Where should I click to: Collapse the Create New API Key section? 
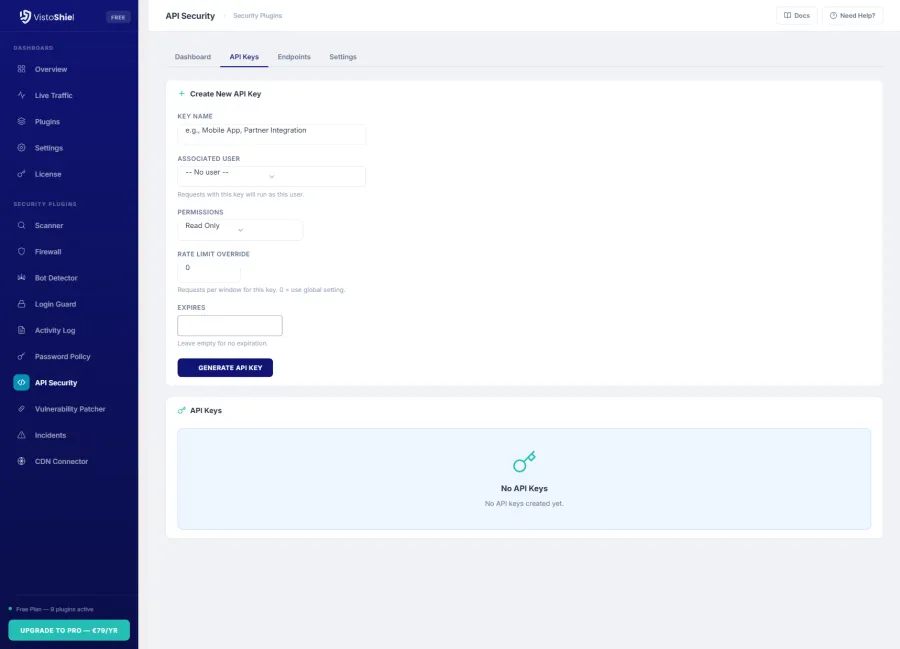221,93
